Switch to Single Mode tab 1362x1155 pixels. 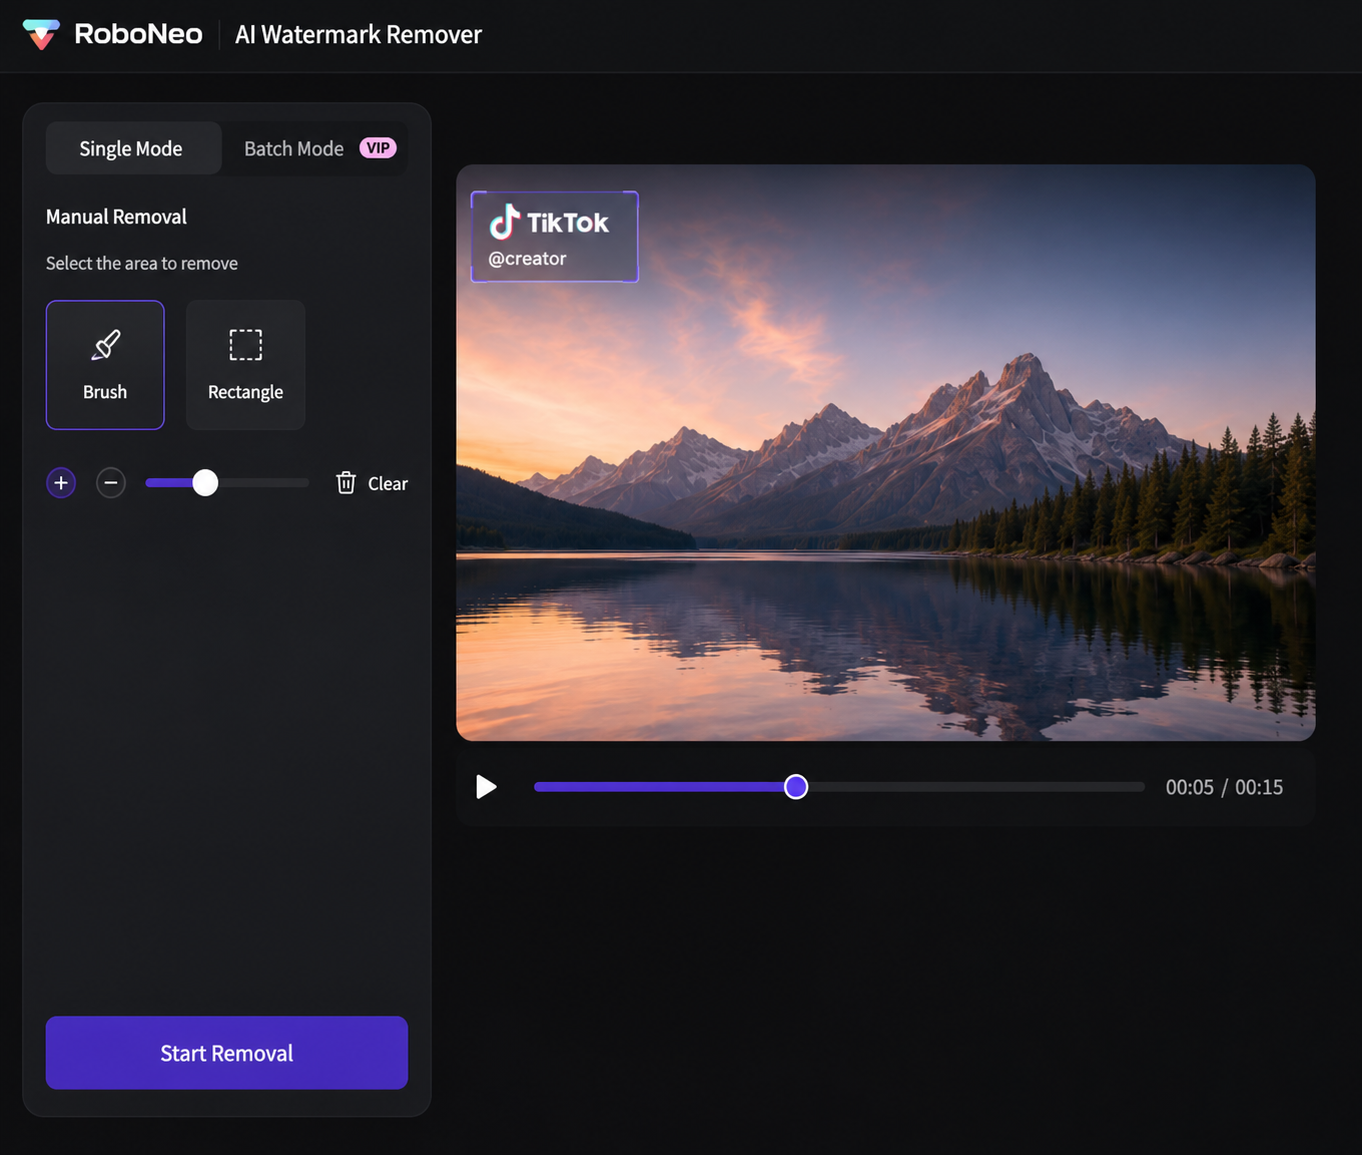coord(133,148)
